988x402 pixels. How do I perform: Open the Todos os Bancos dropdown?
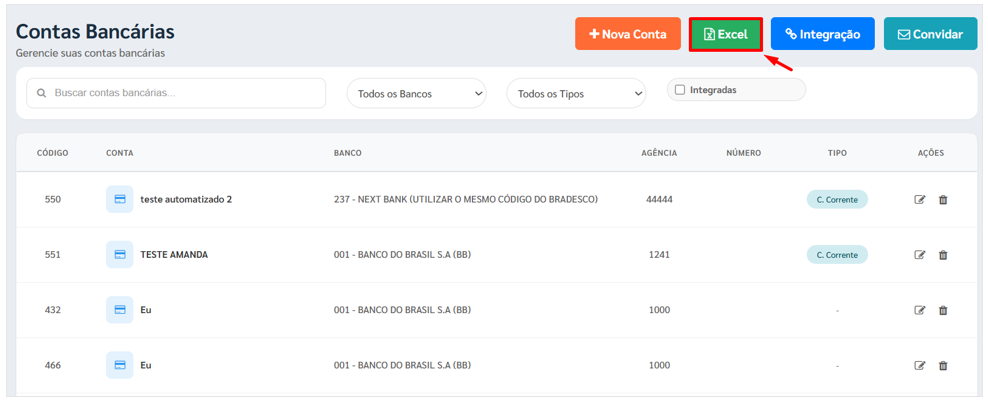pos(416,94)
